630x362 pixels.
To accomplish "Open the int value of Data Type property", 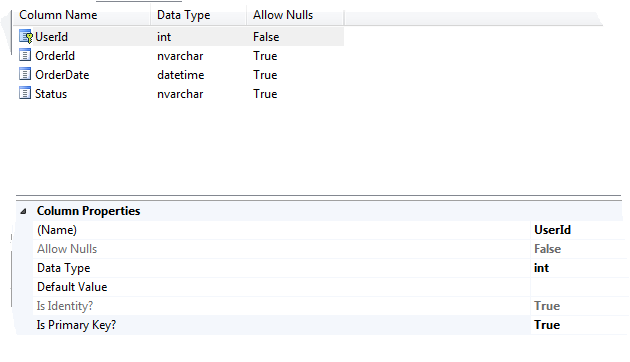I will [541, 268].
